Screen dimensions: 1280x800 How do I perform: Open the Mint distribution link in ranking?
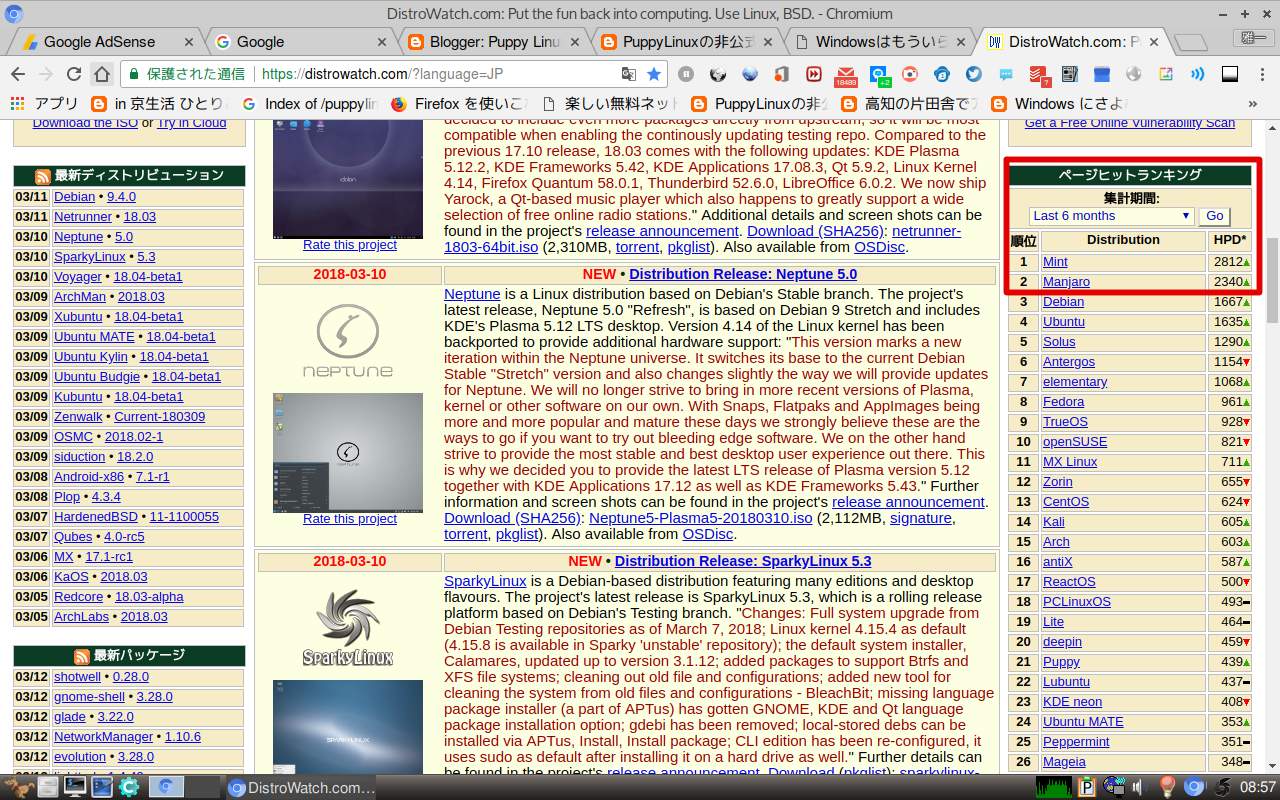pos(1055,262)
